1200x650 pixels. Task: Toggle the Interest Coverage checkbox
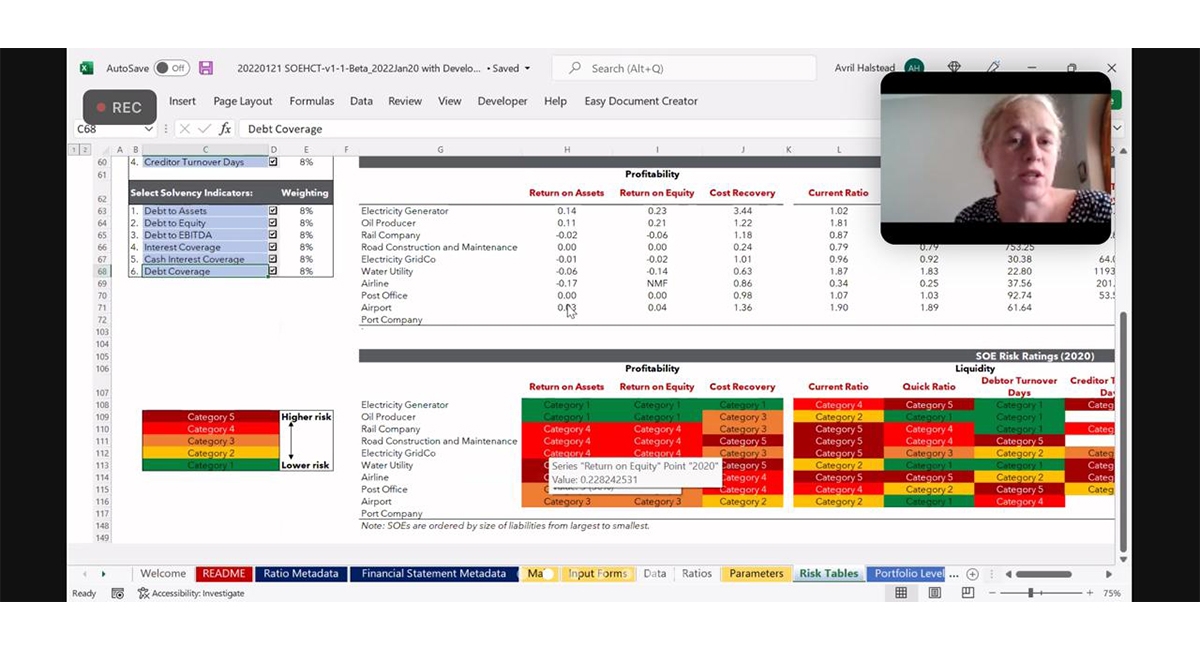point(273,247)
